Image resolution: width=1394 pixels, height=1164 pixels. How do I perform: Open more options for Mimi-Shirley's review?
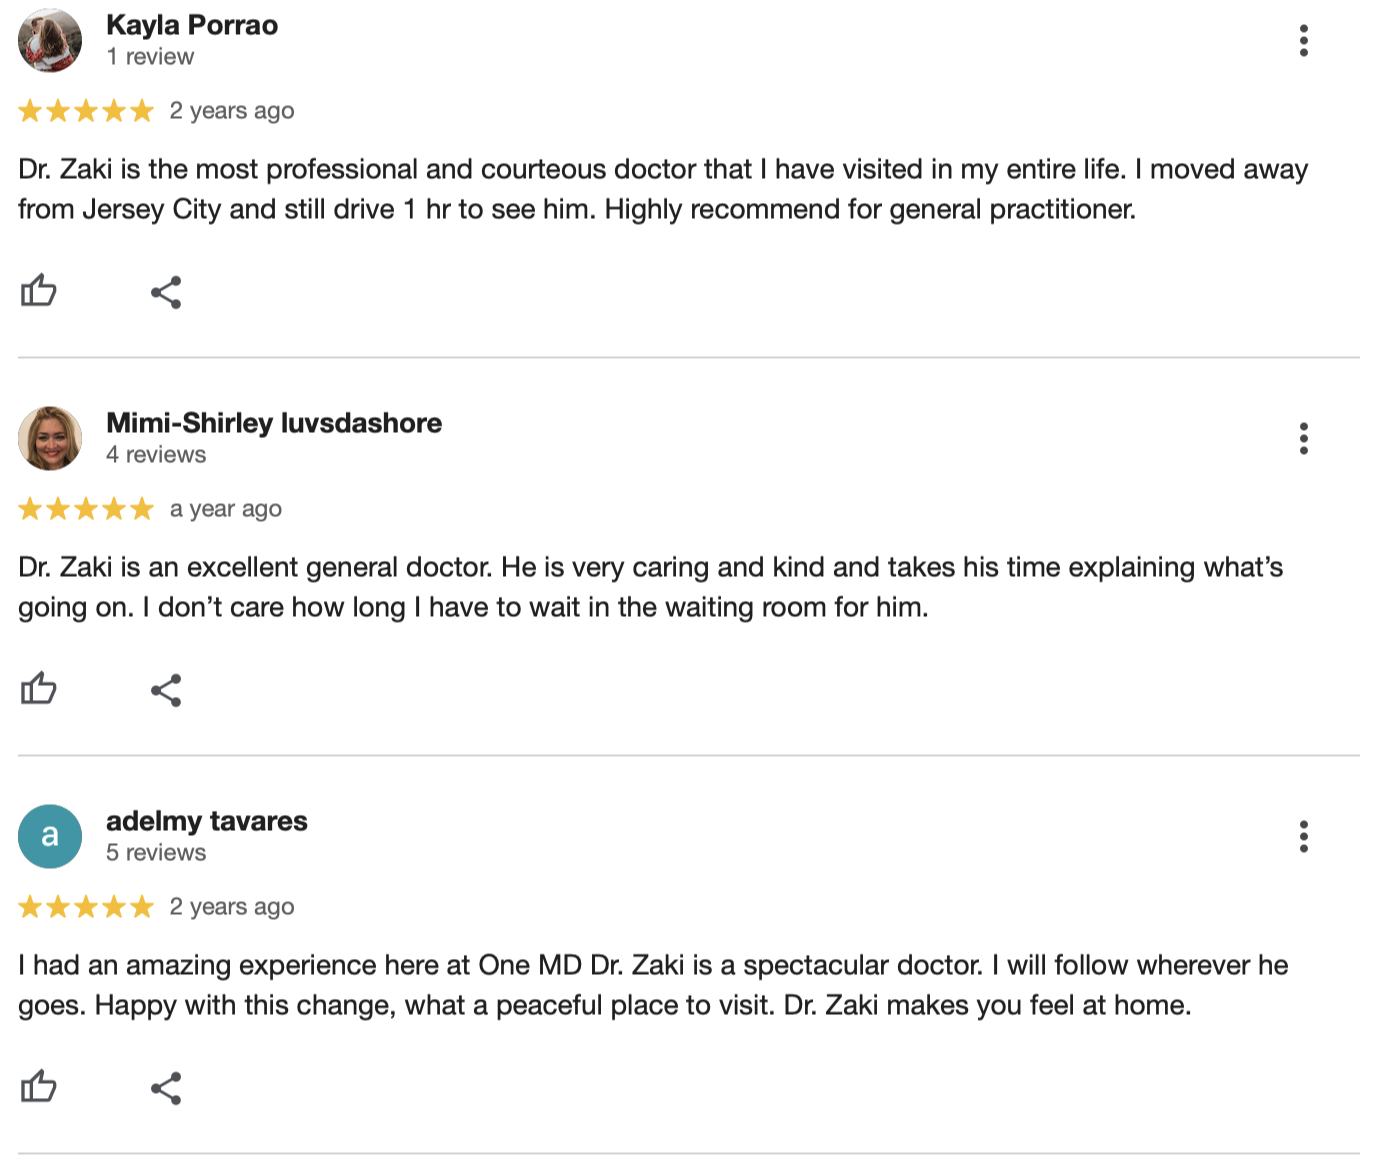click(1303, 439)
